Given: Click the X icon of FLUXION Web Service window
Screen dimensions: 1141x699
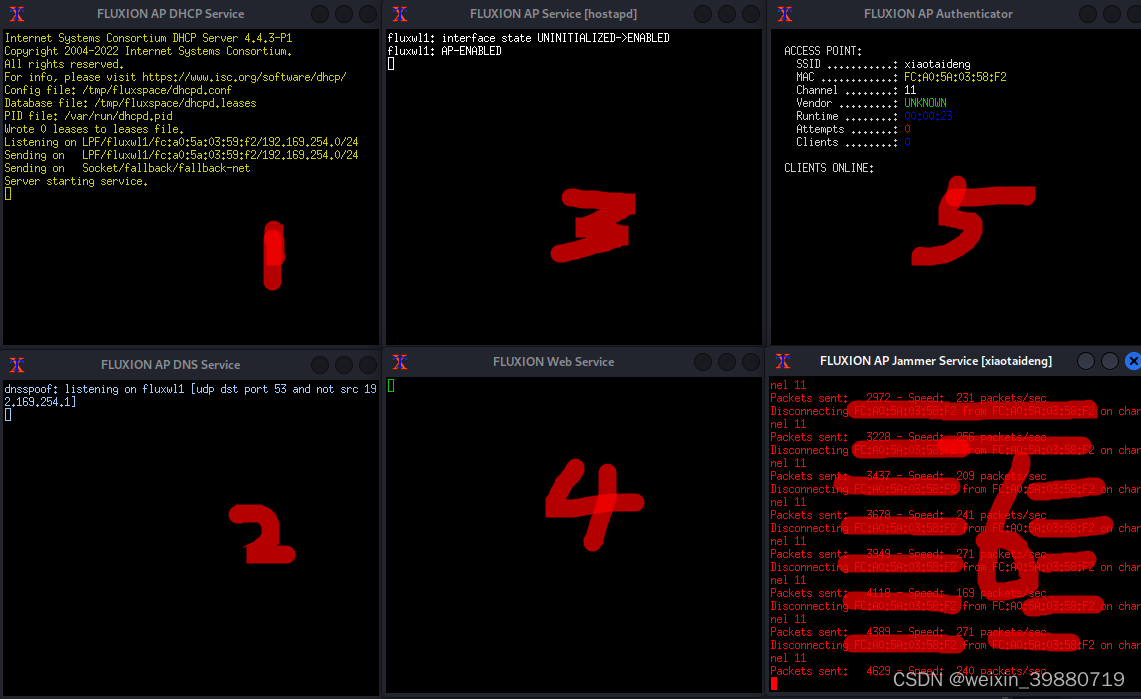Looking at the screenshot, I should (399, 362).
